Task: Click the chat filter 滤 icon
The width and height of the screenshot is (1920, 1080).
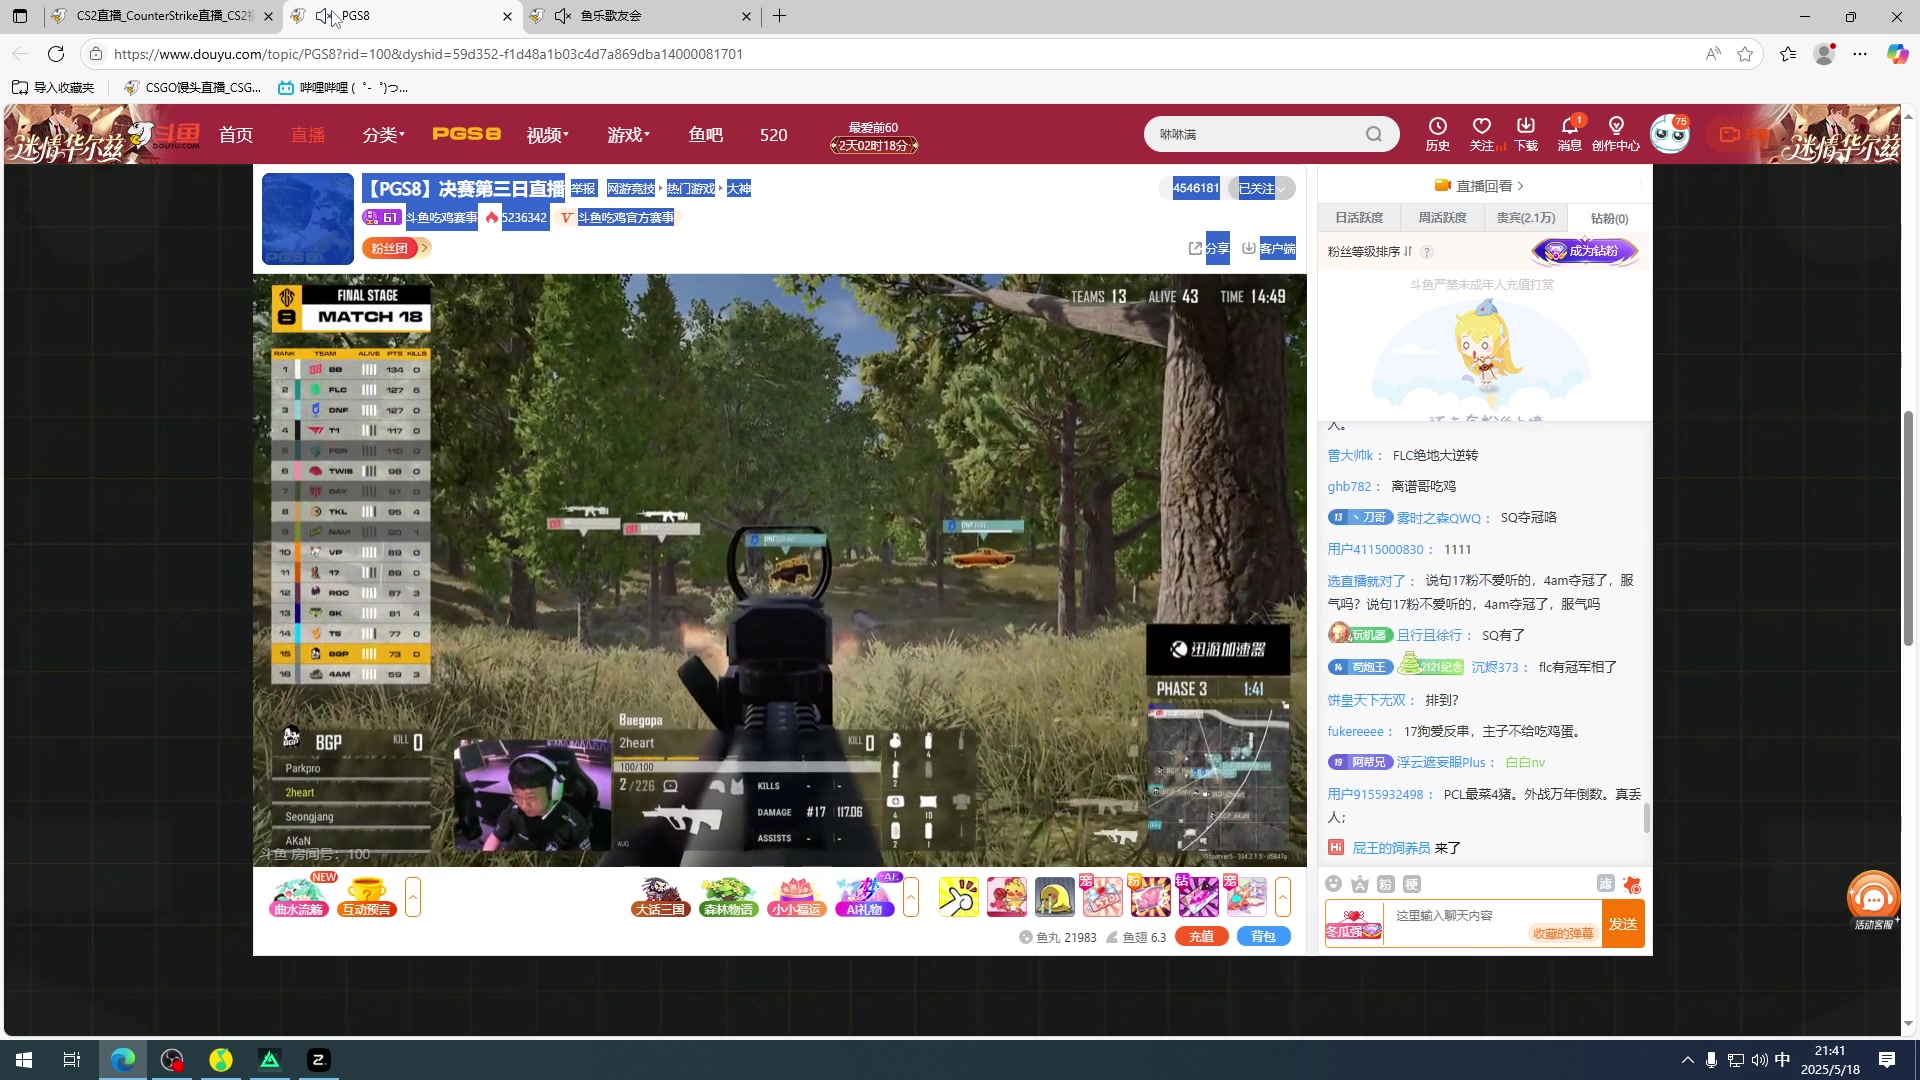Action: 1605,884
